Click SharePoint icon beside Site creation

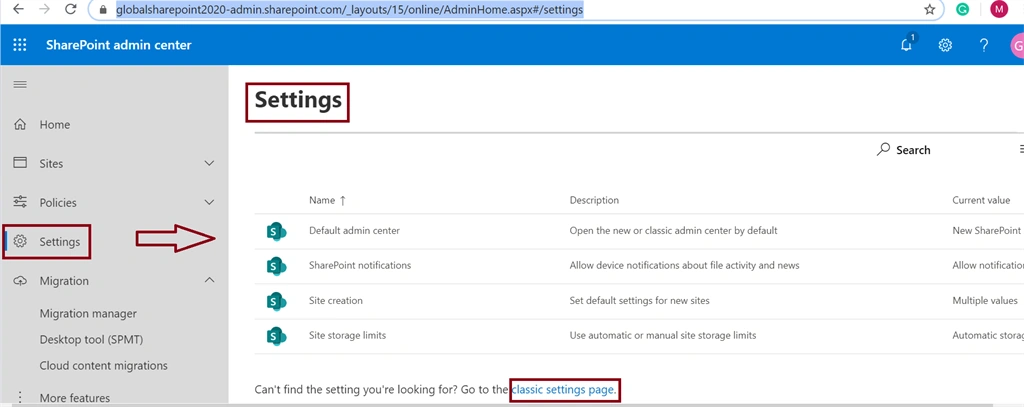click(276, 301)
